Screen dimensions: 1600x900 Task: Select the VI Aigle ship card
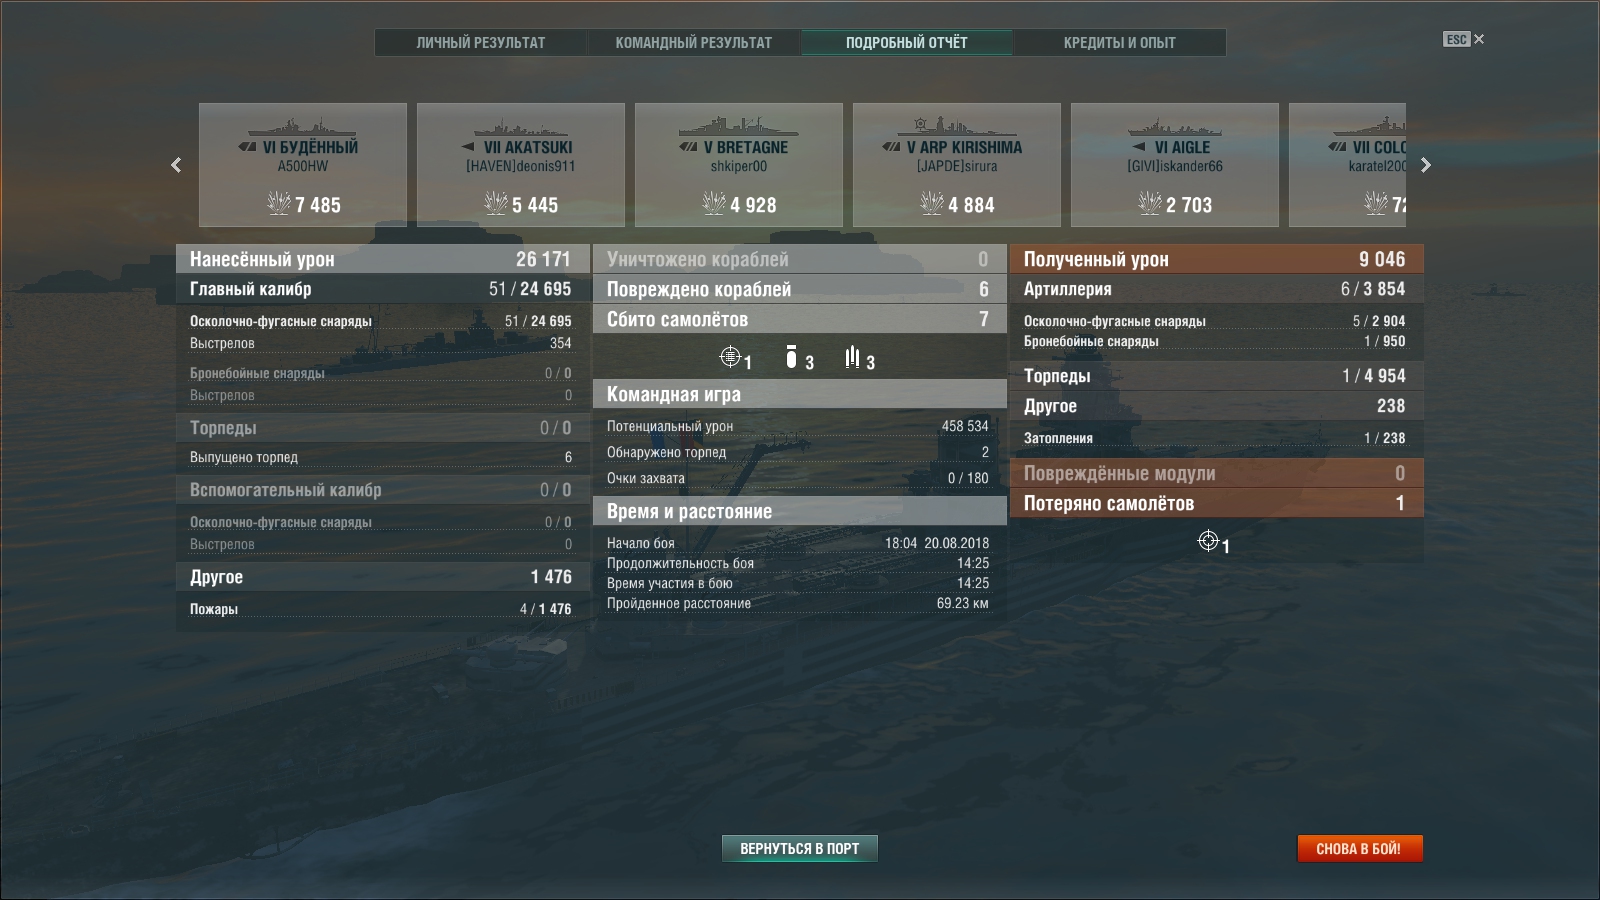click(x=1175, y=165)
